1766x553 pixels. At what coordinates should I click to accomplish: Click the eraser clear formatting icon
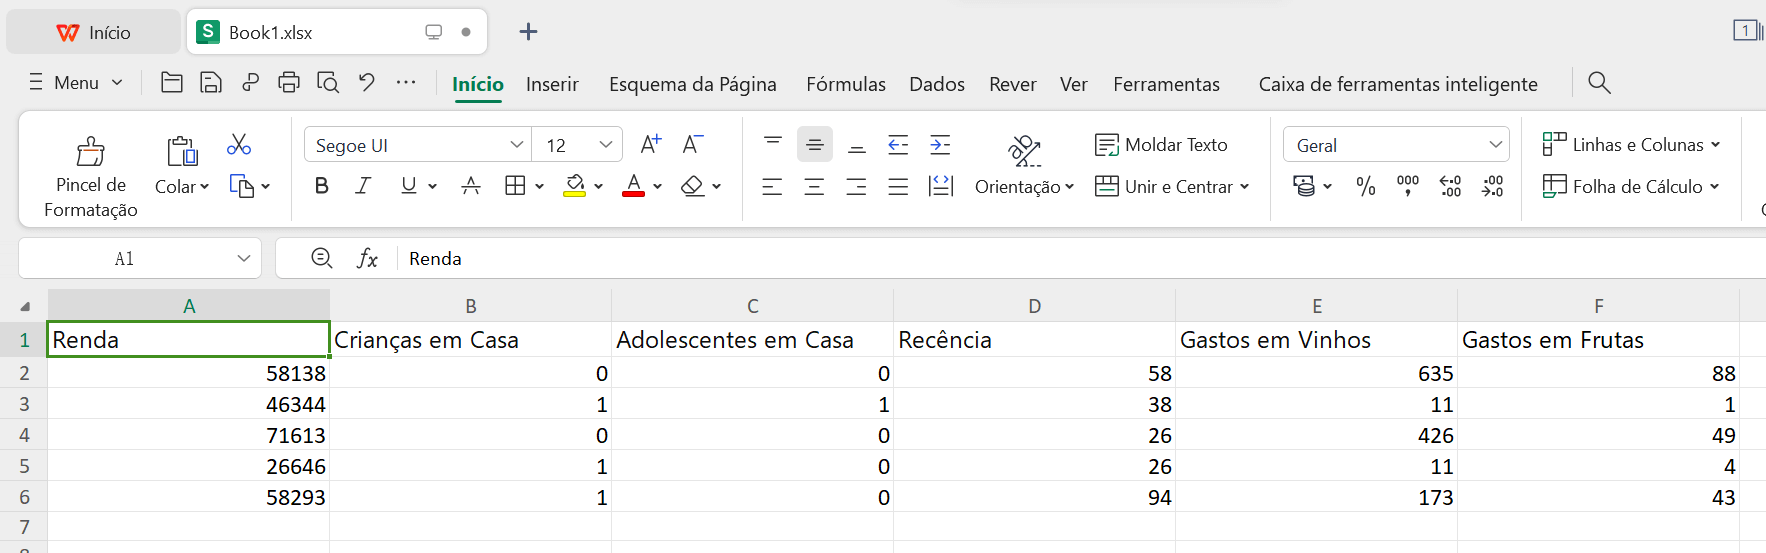pos(692,186)
